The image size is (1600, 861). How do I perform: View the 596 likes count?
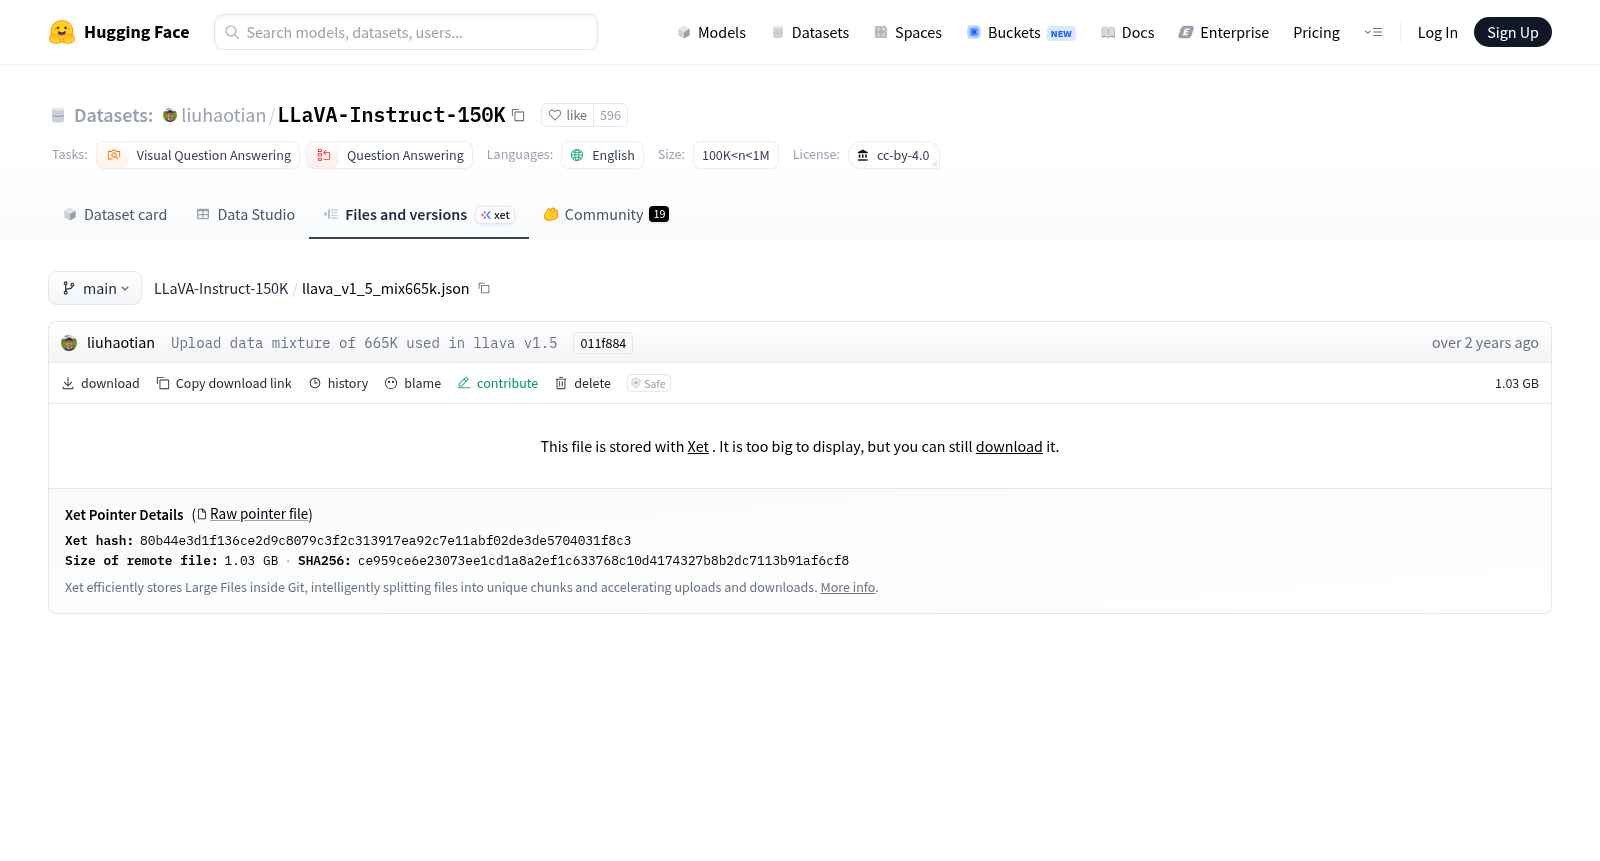[610, 115]
